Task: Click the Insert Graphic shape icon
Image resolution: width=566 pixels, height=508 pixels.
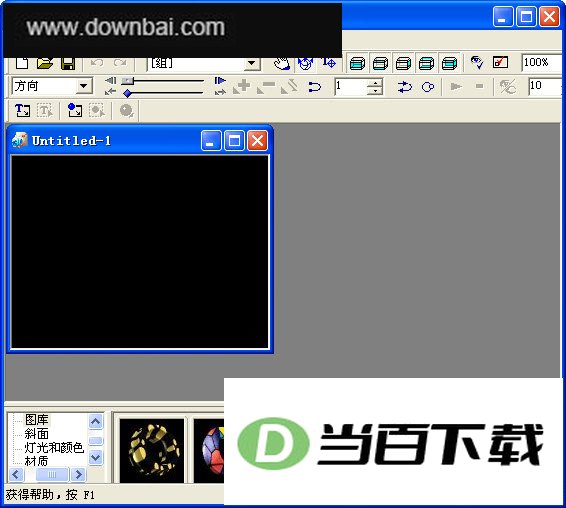Action: pyautogui.click(x=75, y=110)
